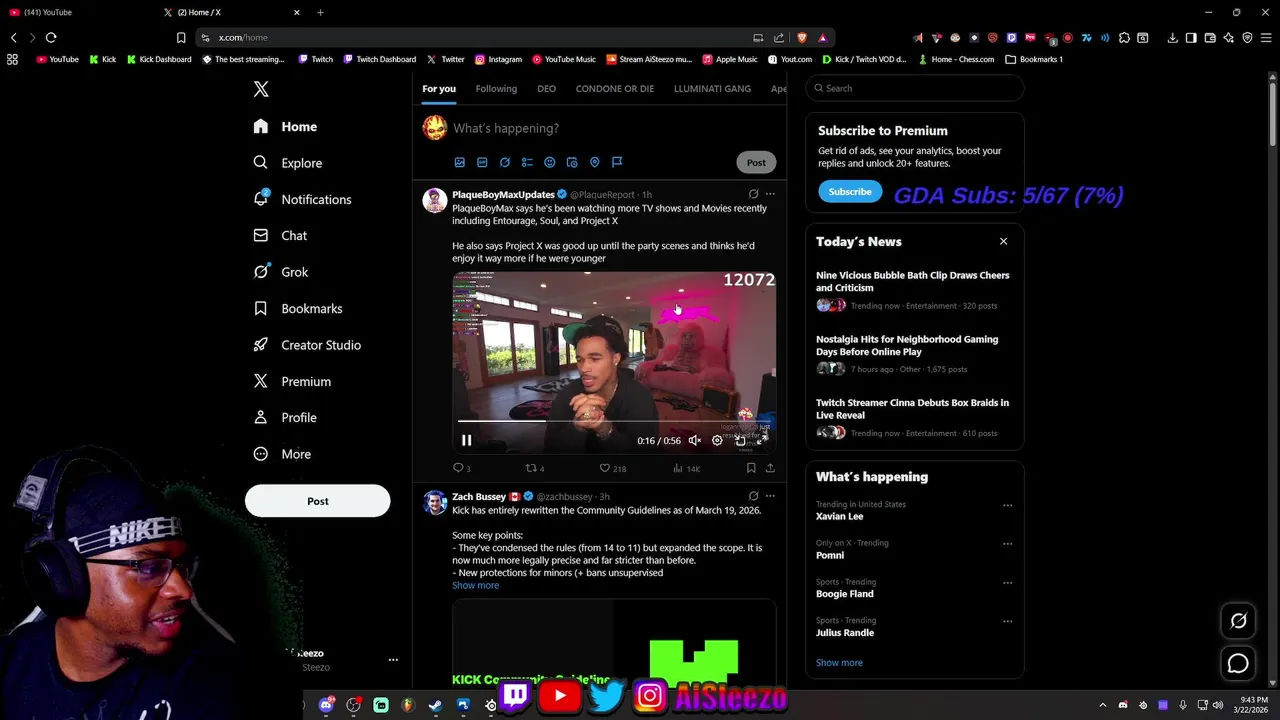
Task: Switch to the Following tab
Action: click(x=496, y=88)
